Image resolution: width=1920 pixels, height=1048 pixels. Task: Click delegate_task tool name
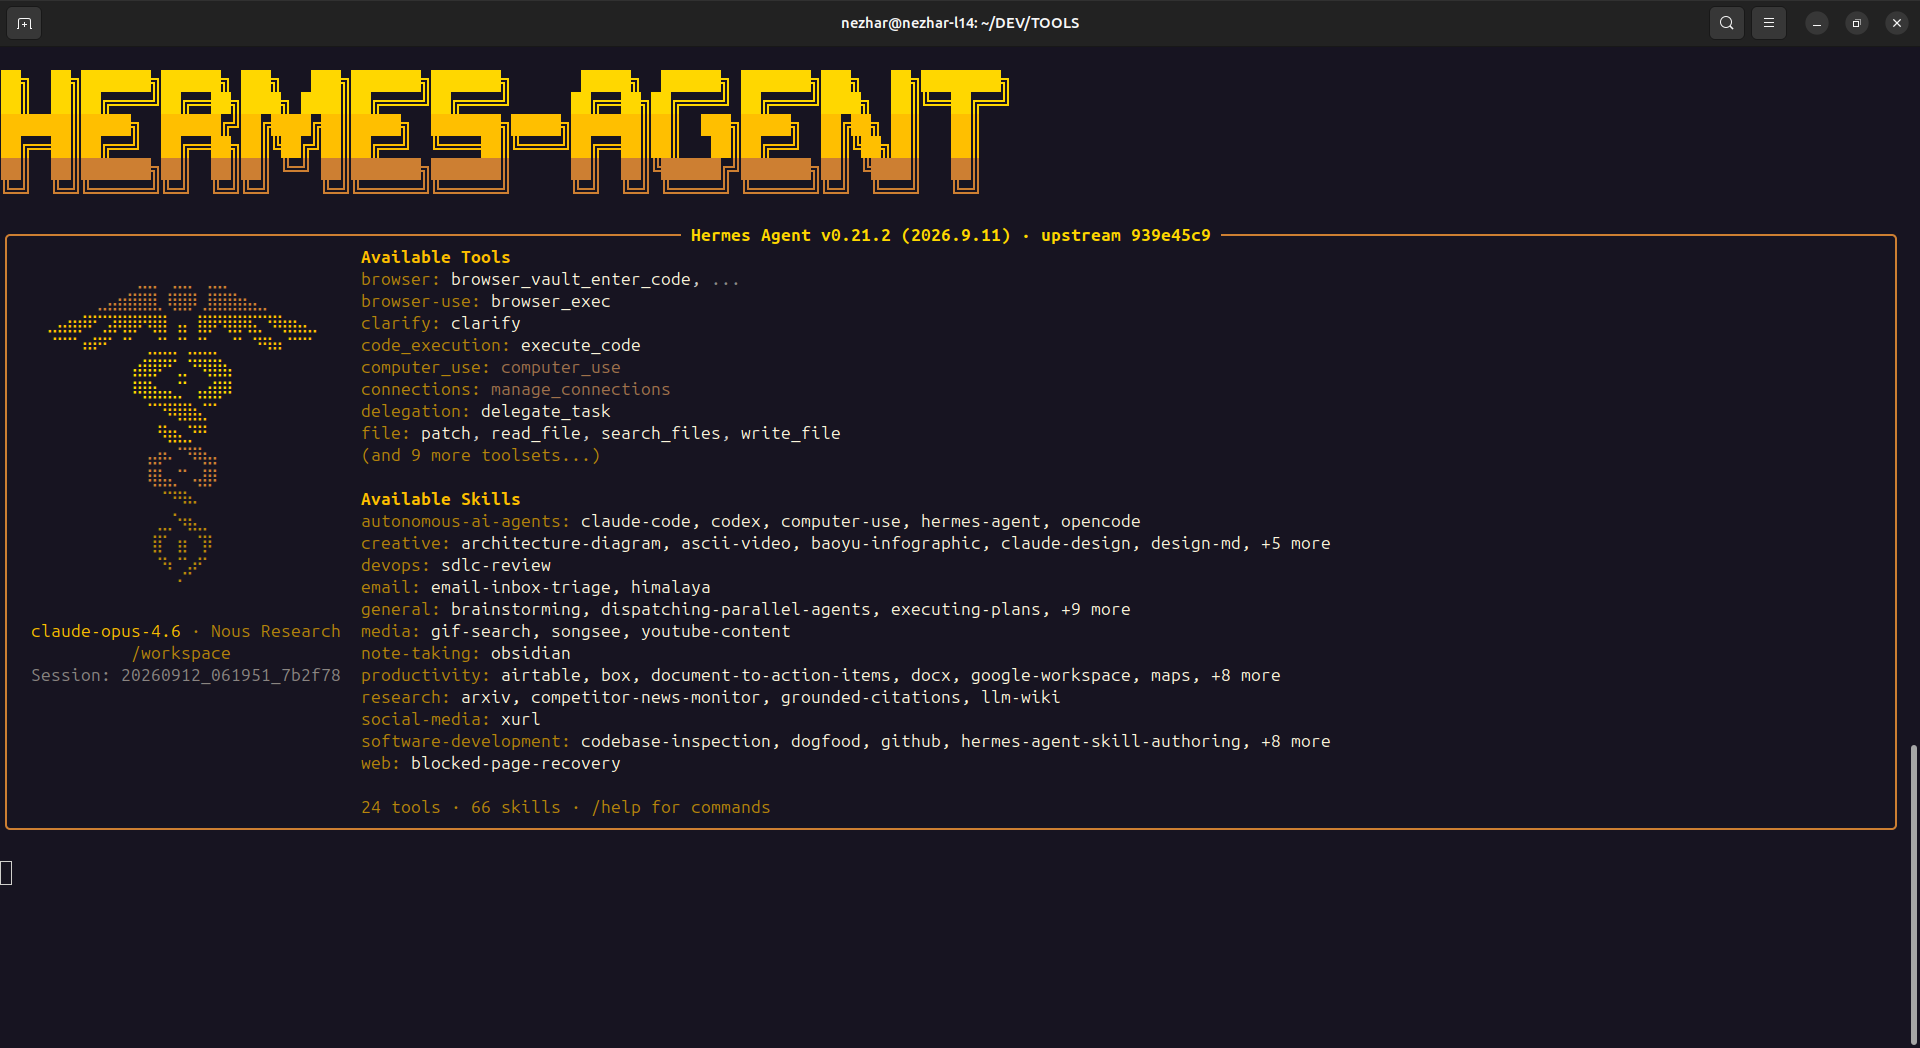tap(545, 411)
